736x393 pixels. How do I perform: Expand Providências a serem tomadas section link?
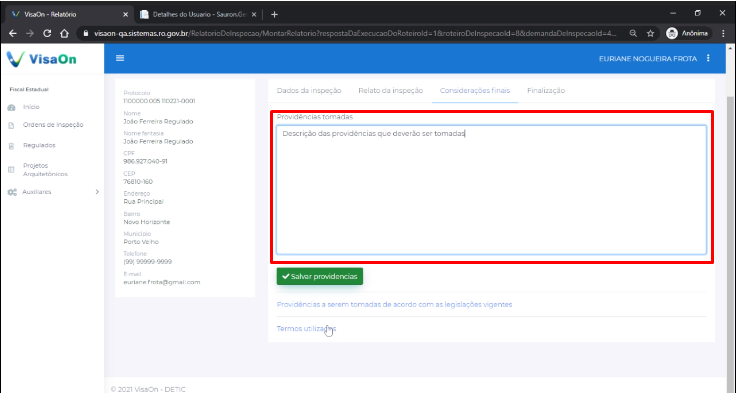[394, 305]
